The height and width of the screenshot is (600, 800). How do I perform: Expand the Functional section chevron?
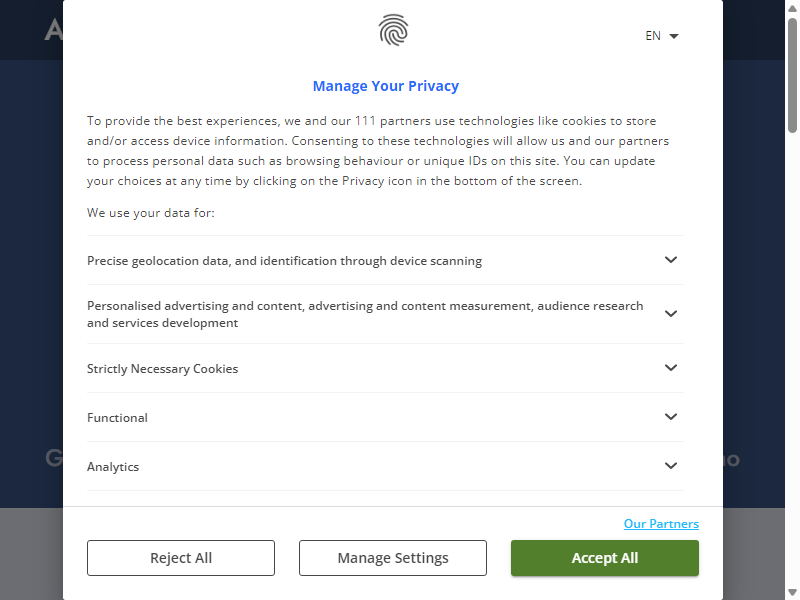[x=671, y=417]
